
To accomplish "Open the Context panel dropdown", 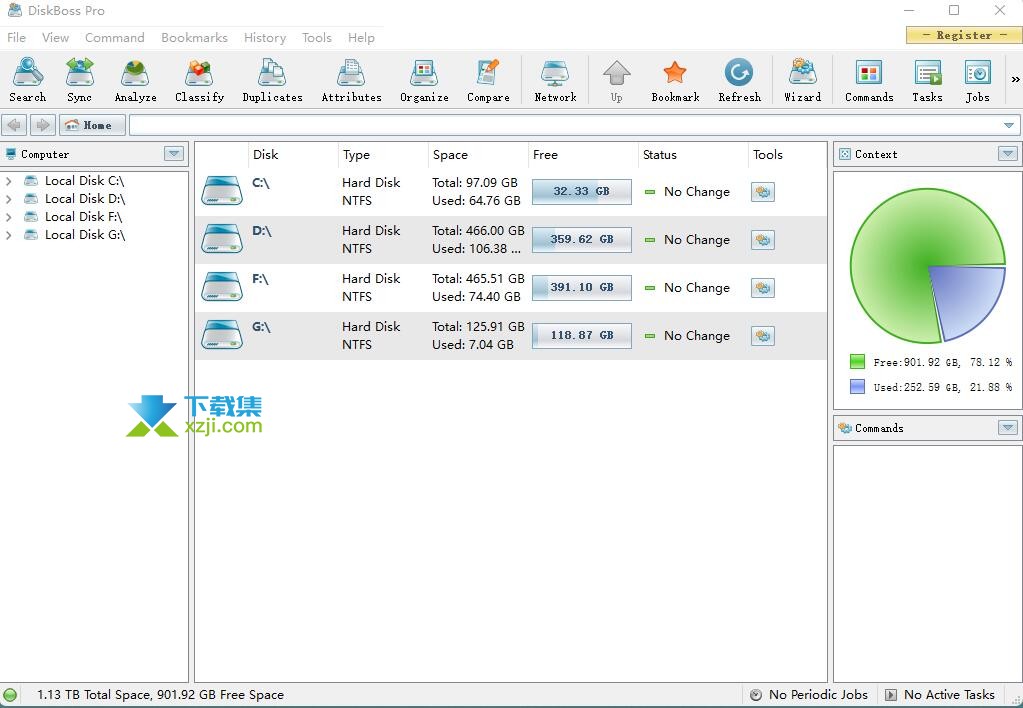I will pyautogui.click(x=1007, y=154).
